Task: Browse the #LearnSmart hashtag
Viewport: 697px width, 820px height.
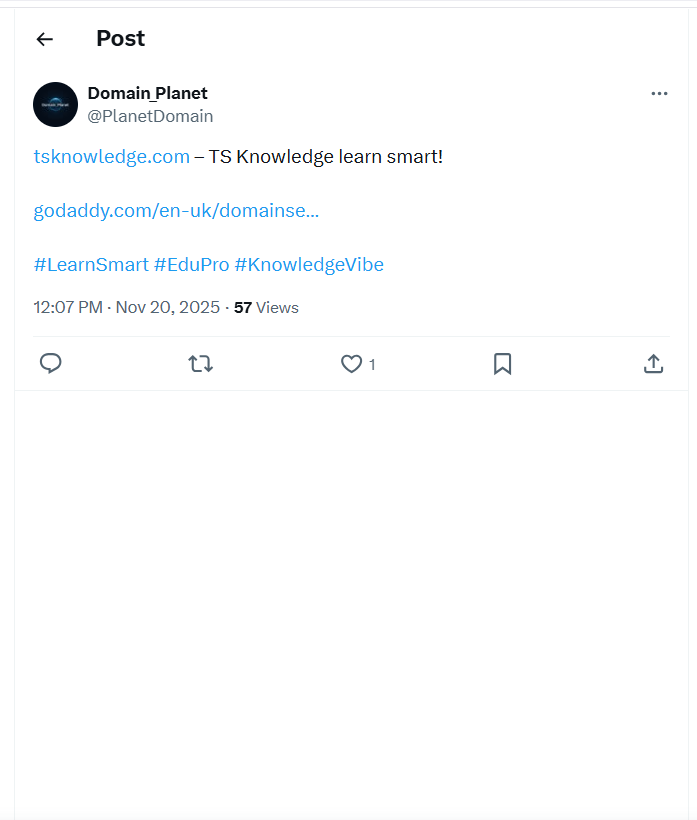Action: coord(91,265)
